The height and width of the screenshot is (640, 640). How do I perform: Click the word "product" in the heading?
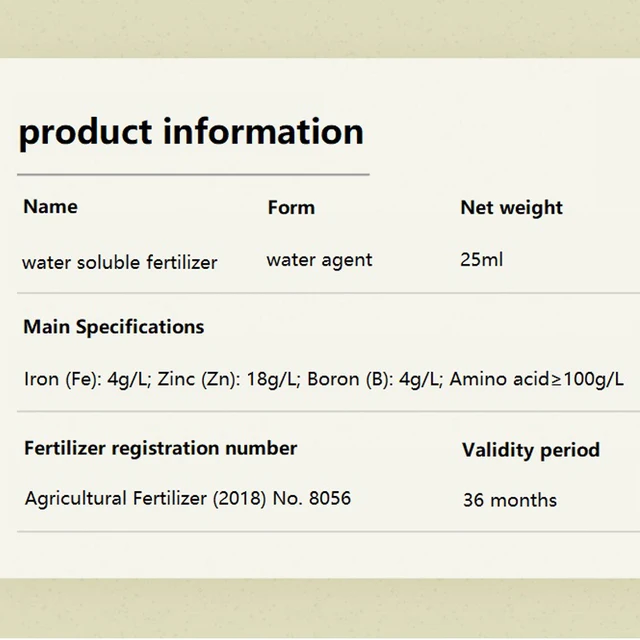point(85,132)
